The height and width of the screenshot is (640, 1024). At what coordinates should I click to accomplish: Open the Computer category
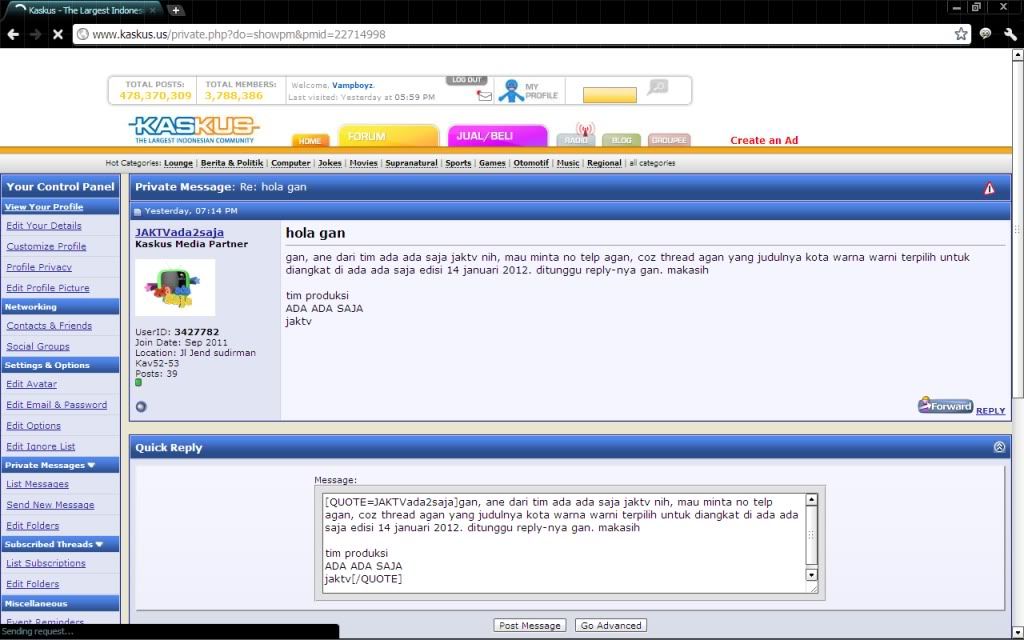coord(291,163)
